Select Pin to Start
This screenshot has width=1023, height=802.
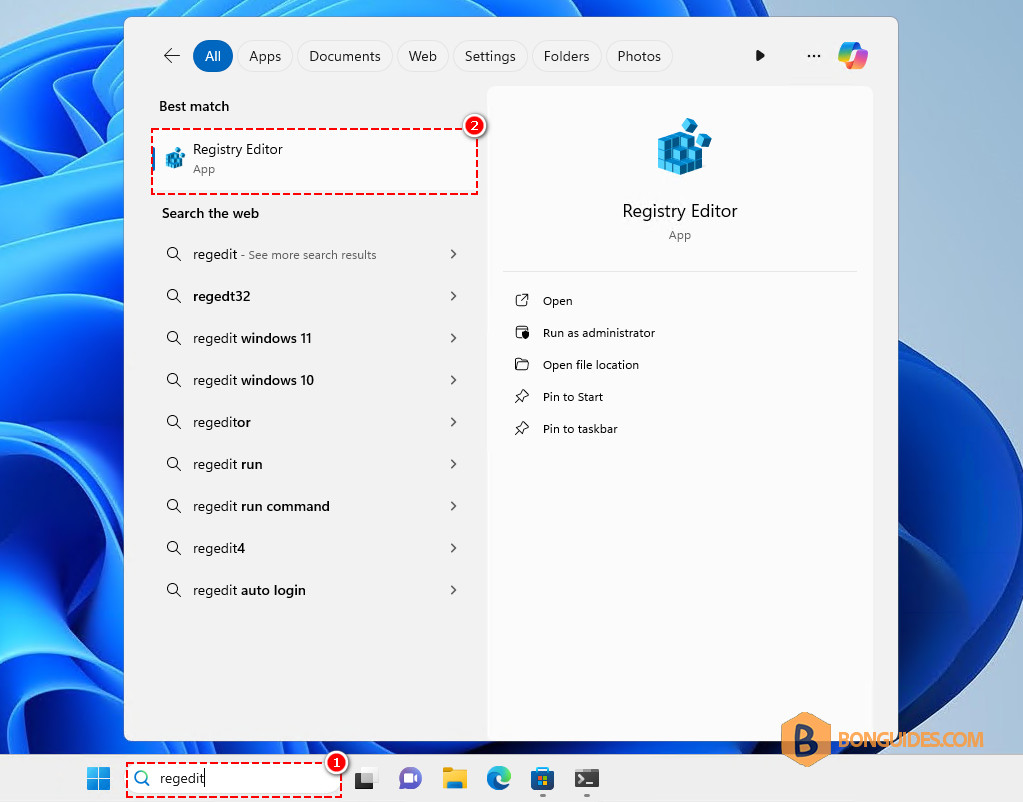pos(572,397)
